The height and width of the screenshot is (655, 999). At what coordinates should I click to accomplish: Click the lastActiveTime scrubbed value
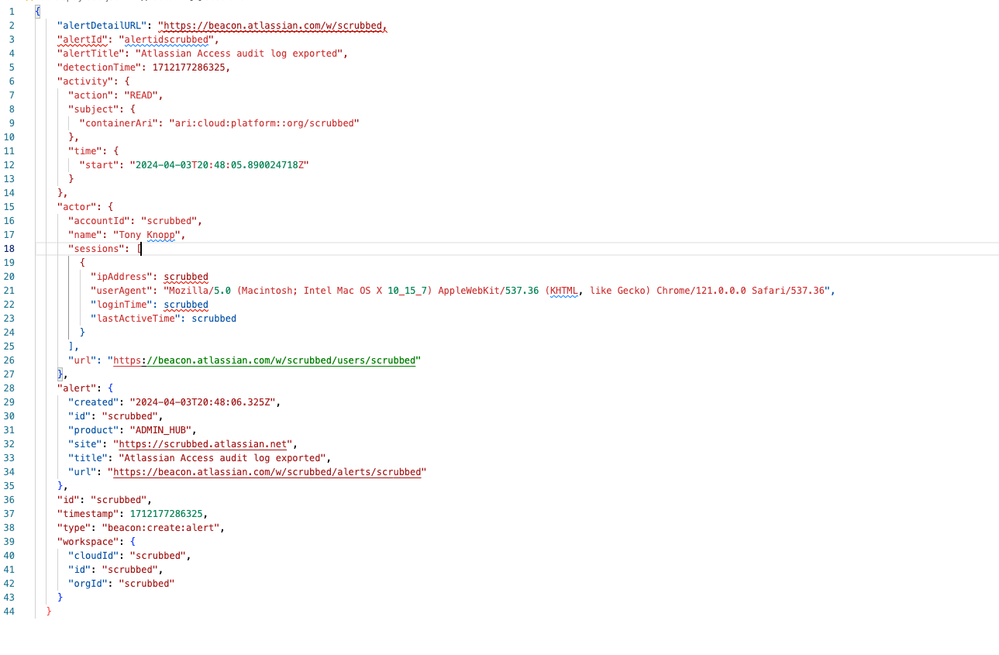(214, 319)
